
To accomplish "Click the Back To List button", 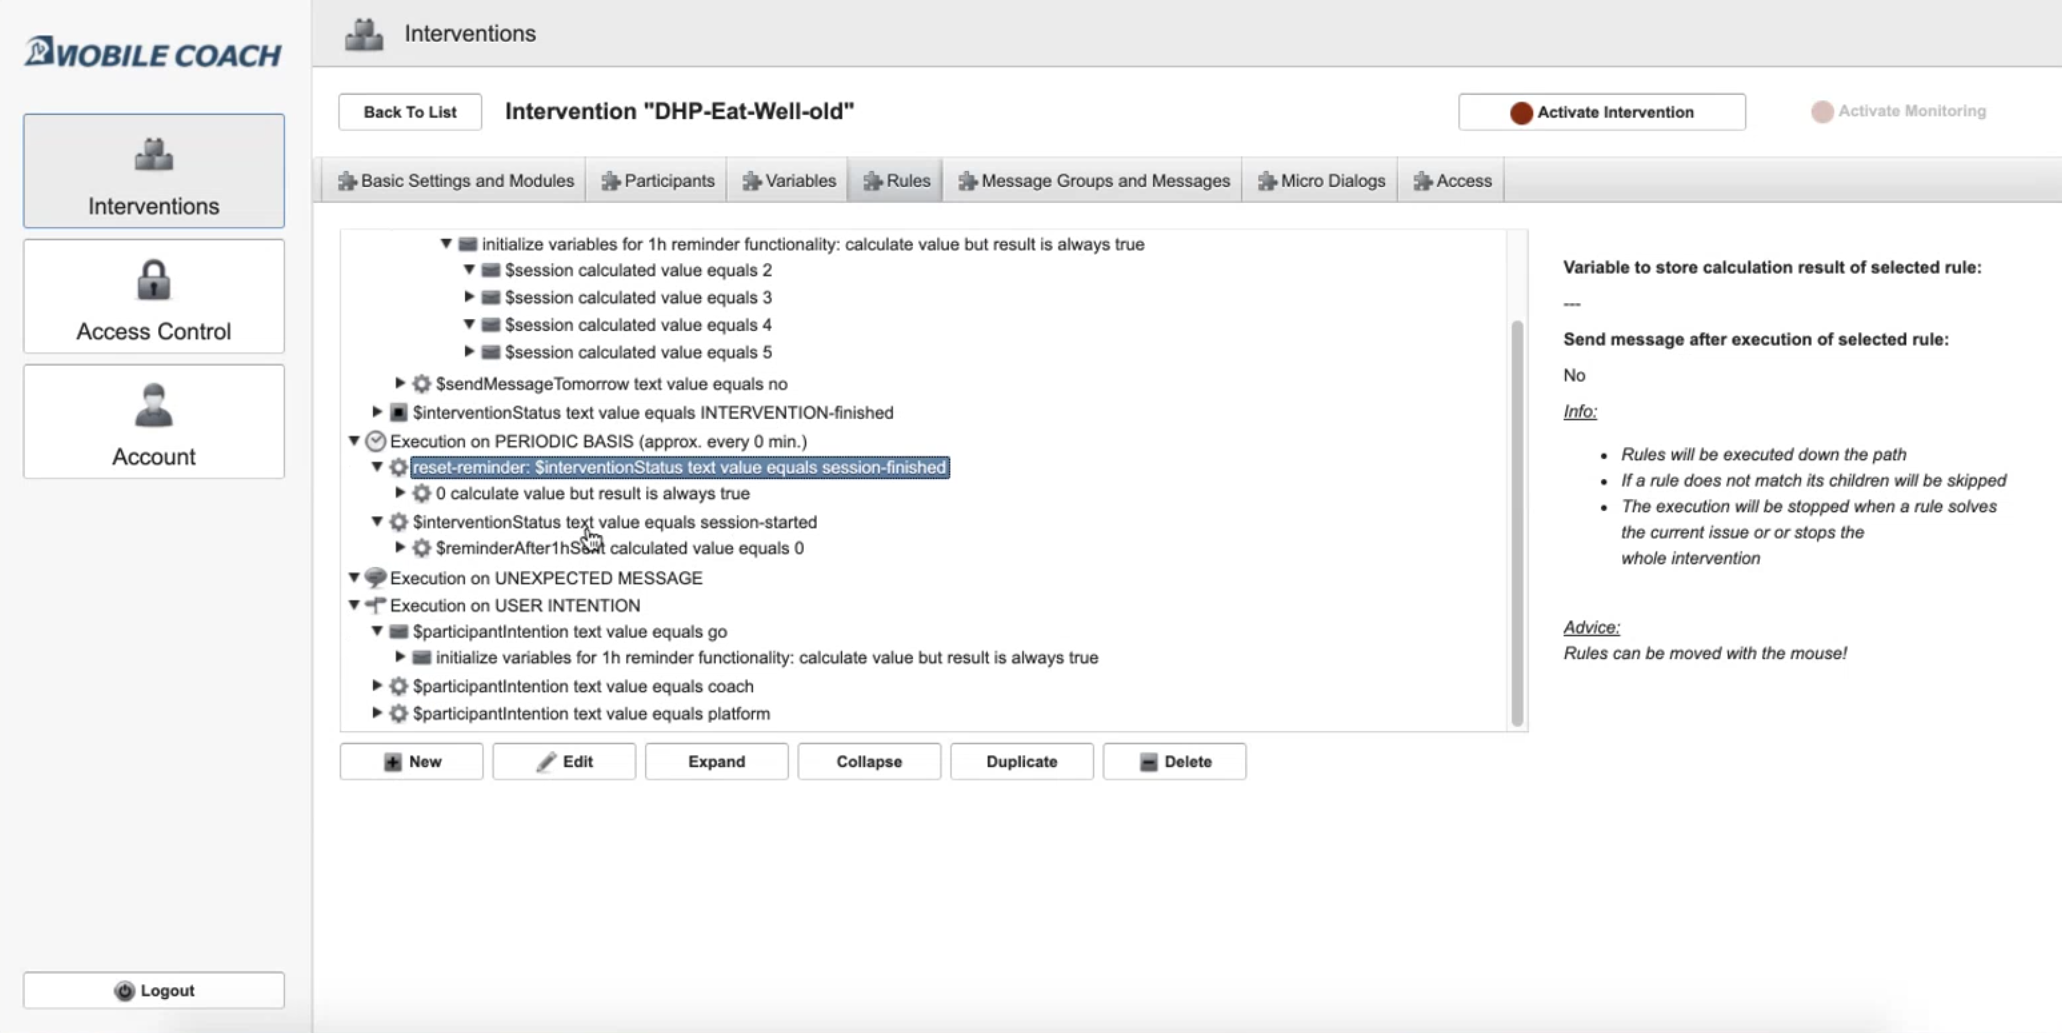I will [410, 112].
